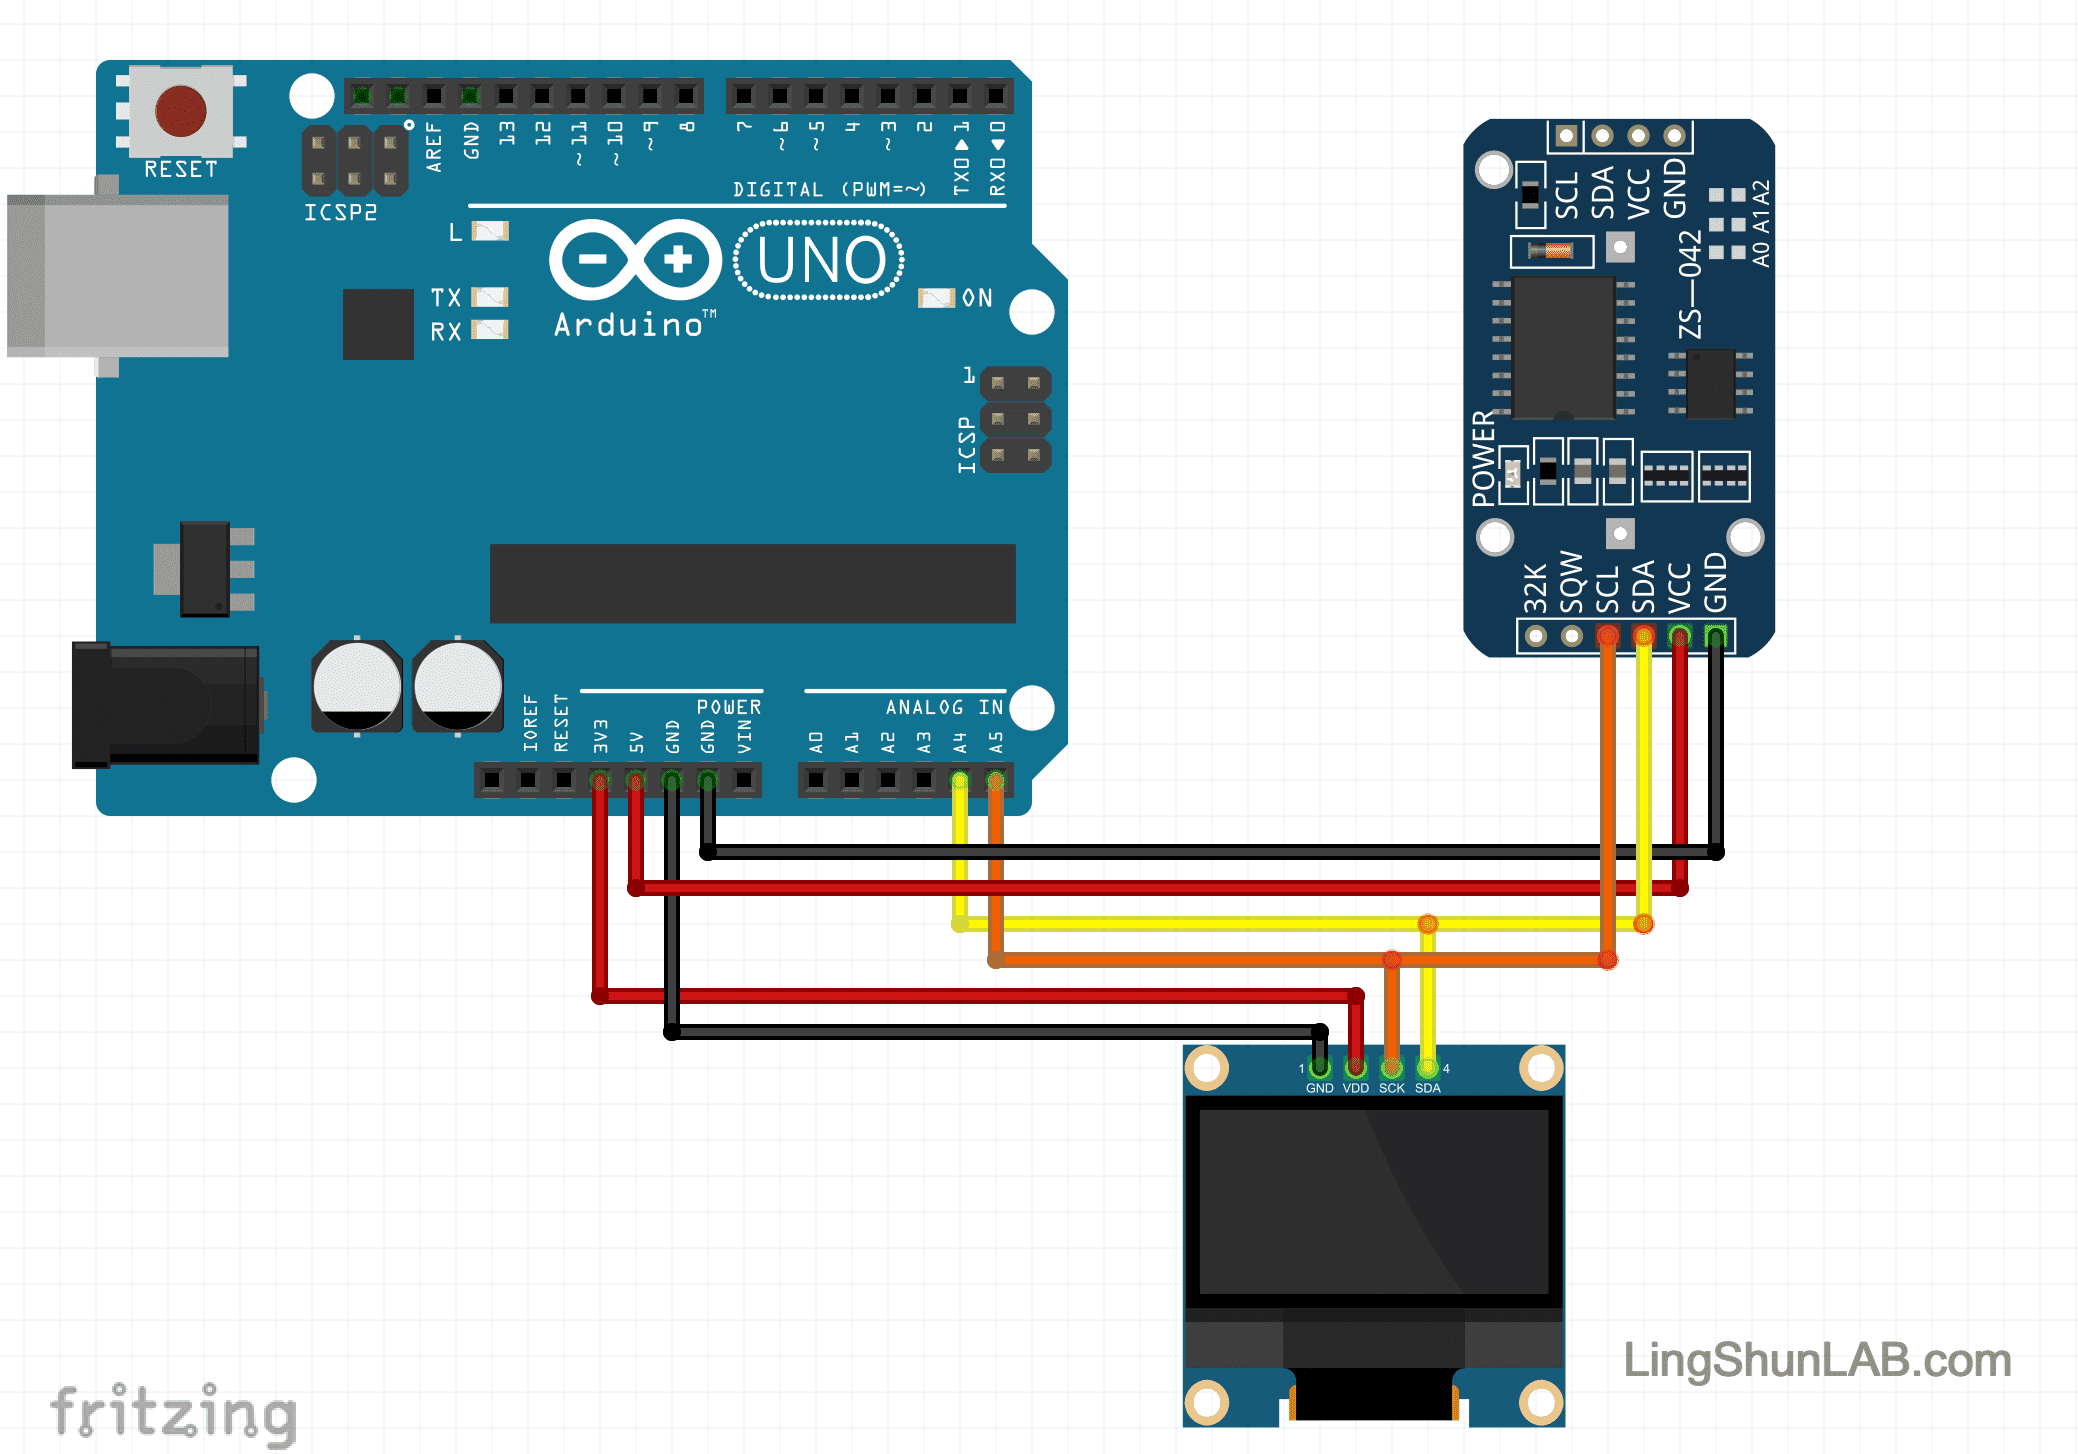Image resolution: width=2078 pixels, height=1454 pixels.
Task: Click digital pin 8 on the Arduino
Action: [686, 96]
